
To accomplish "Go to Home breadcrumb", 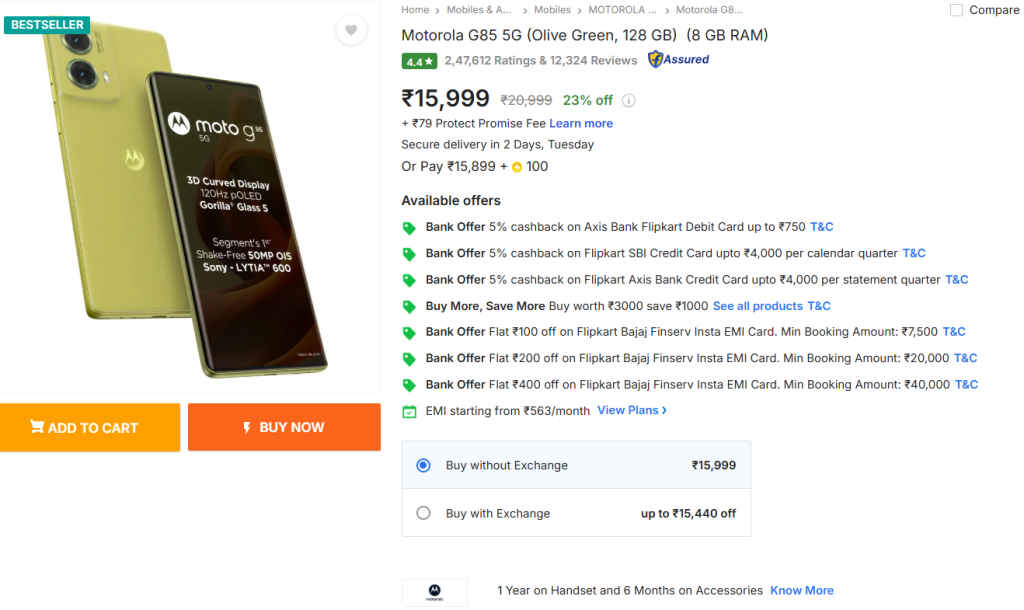I will coord(415,10).
